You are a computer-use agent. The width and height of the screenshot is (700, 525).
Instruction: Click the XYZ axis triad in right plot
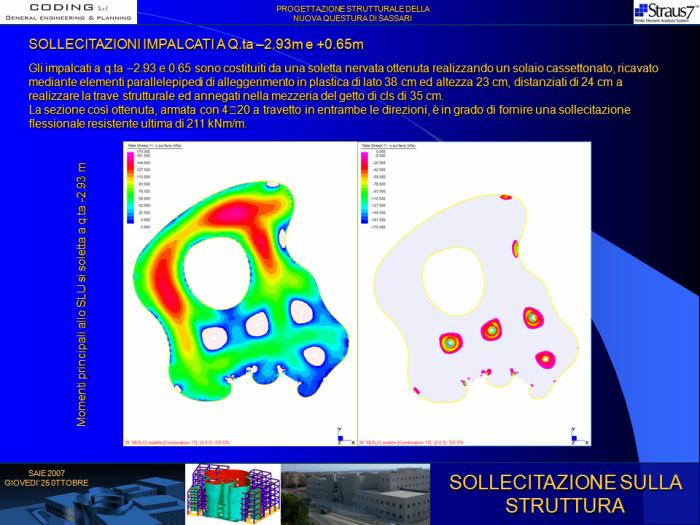(x=573, y=435)
